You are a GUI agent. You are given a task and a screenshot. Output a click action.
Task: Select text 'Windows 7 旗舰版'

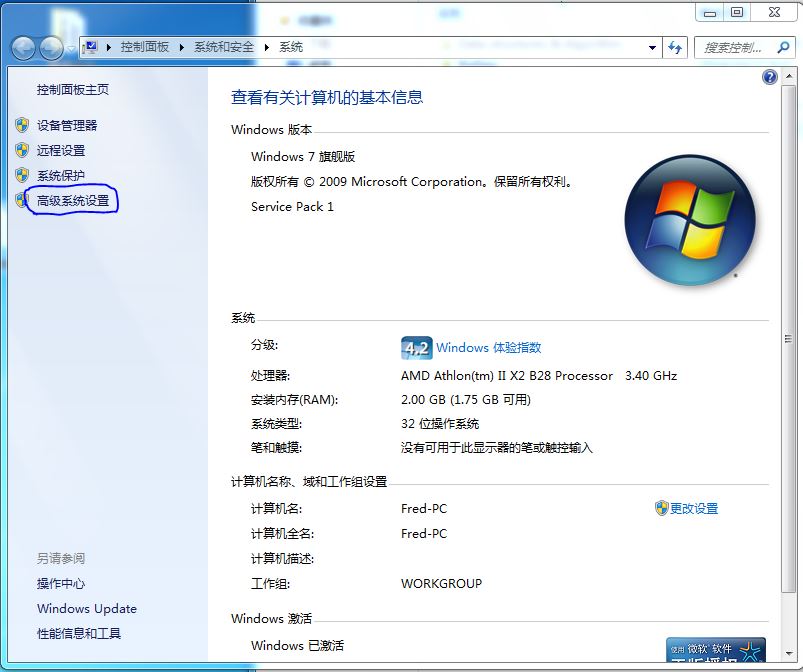[x=303, y=157]
